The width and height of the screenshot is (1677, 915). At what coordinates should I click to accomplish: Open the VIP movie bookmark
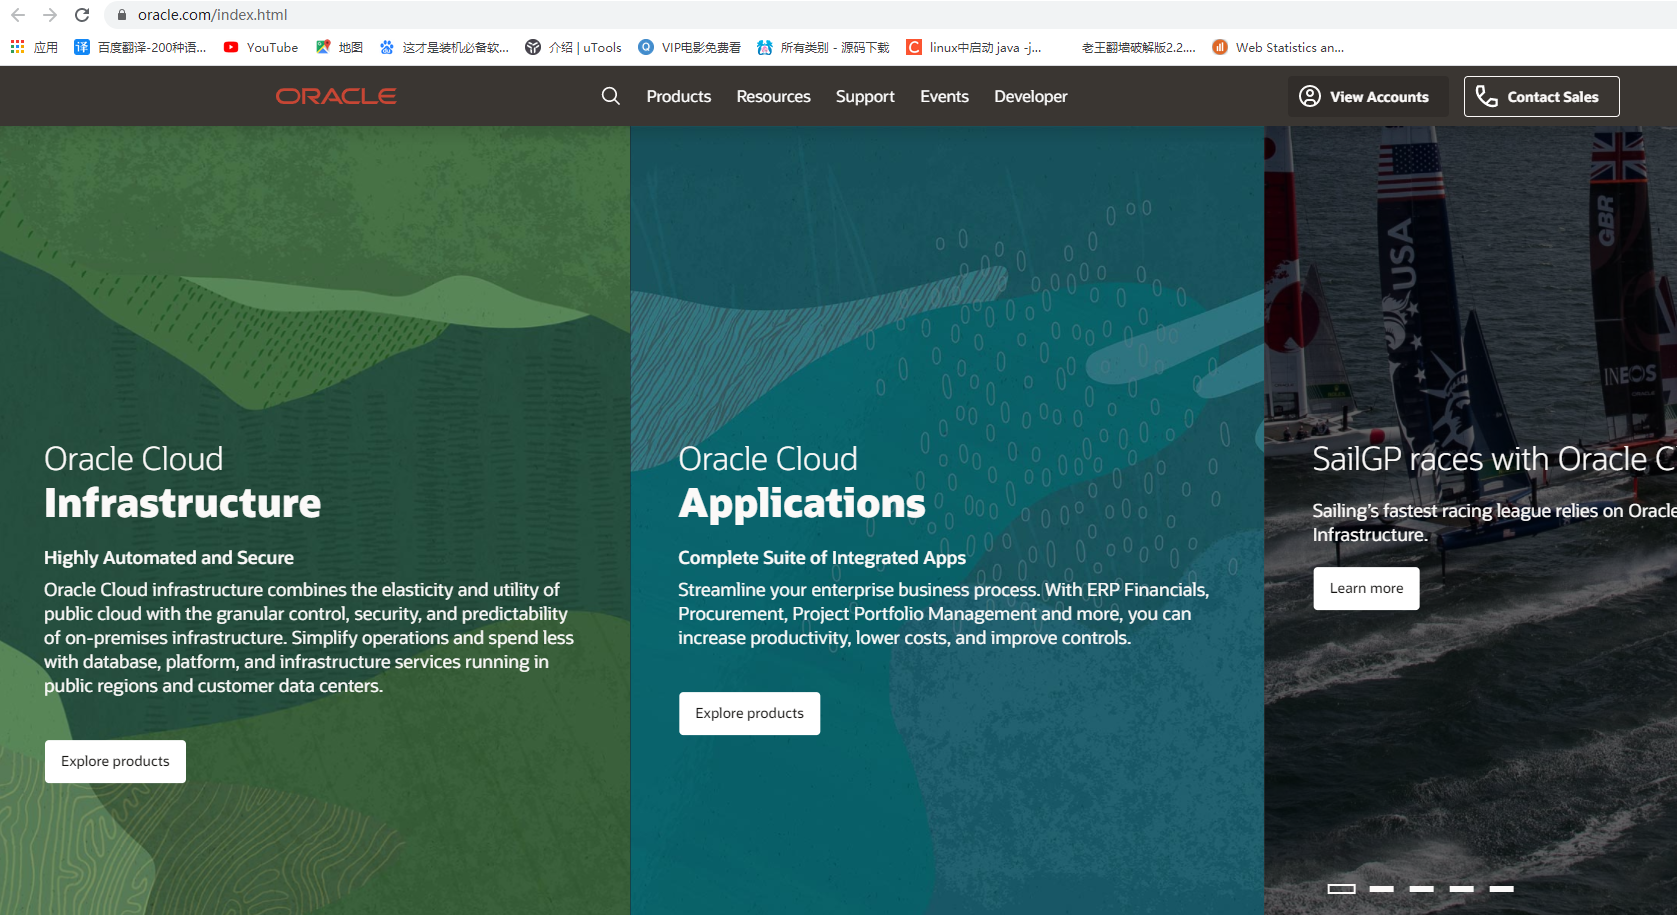click(x=690, y=47)
